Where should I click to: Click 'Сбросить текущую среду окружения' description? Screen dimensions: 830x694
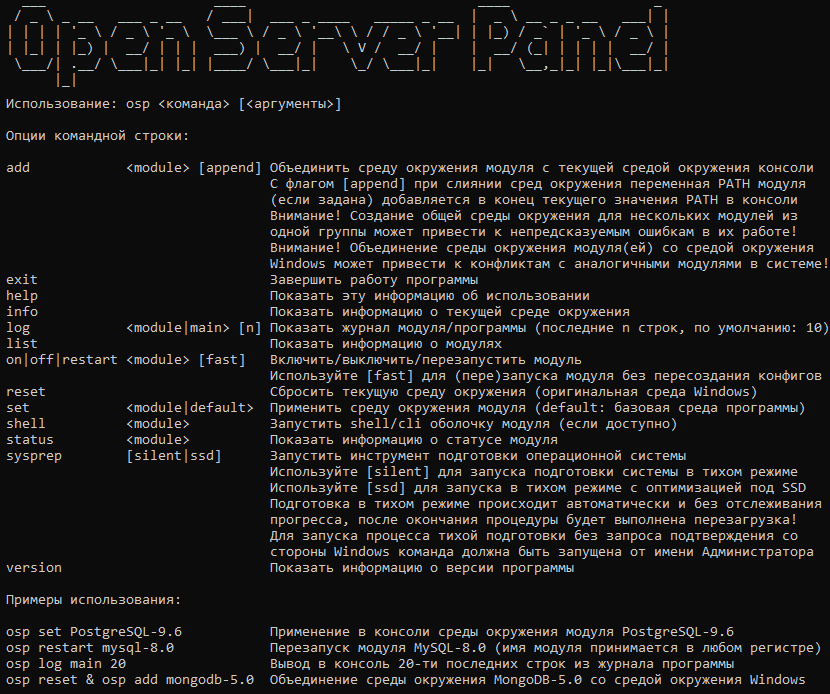point(513,392)
